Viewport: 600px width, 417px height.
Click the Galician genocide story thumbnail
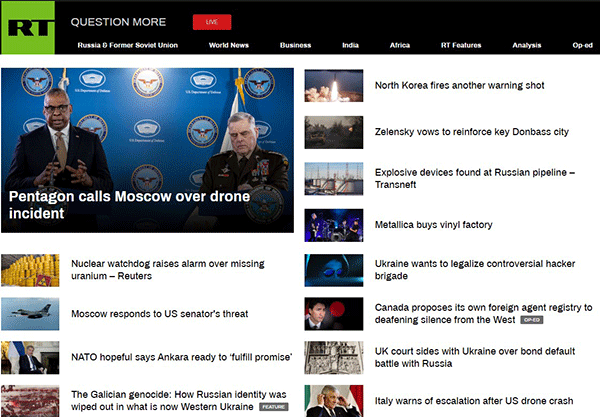tap(30, 401)
